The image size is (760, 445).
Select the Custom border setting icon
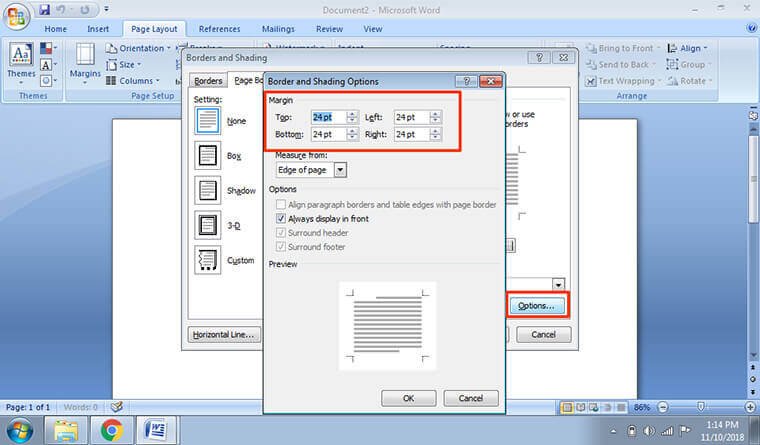click(x=207, y=260)
